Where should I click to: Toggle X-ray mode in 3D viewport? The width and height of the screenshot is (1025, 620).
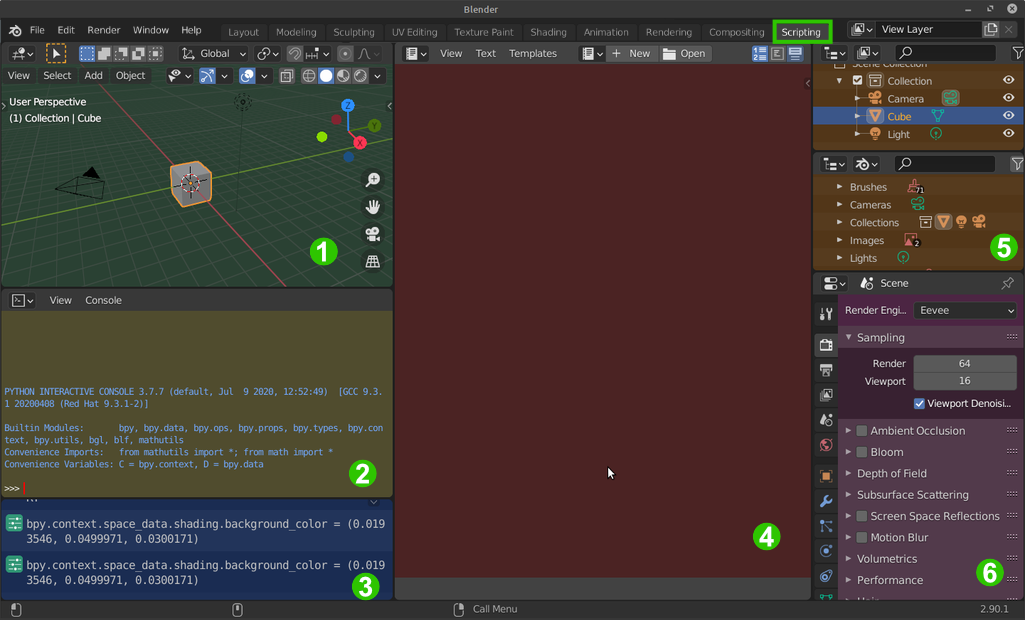click(x=286, y=76)
